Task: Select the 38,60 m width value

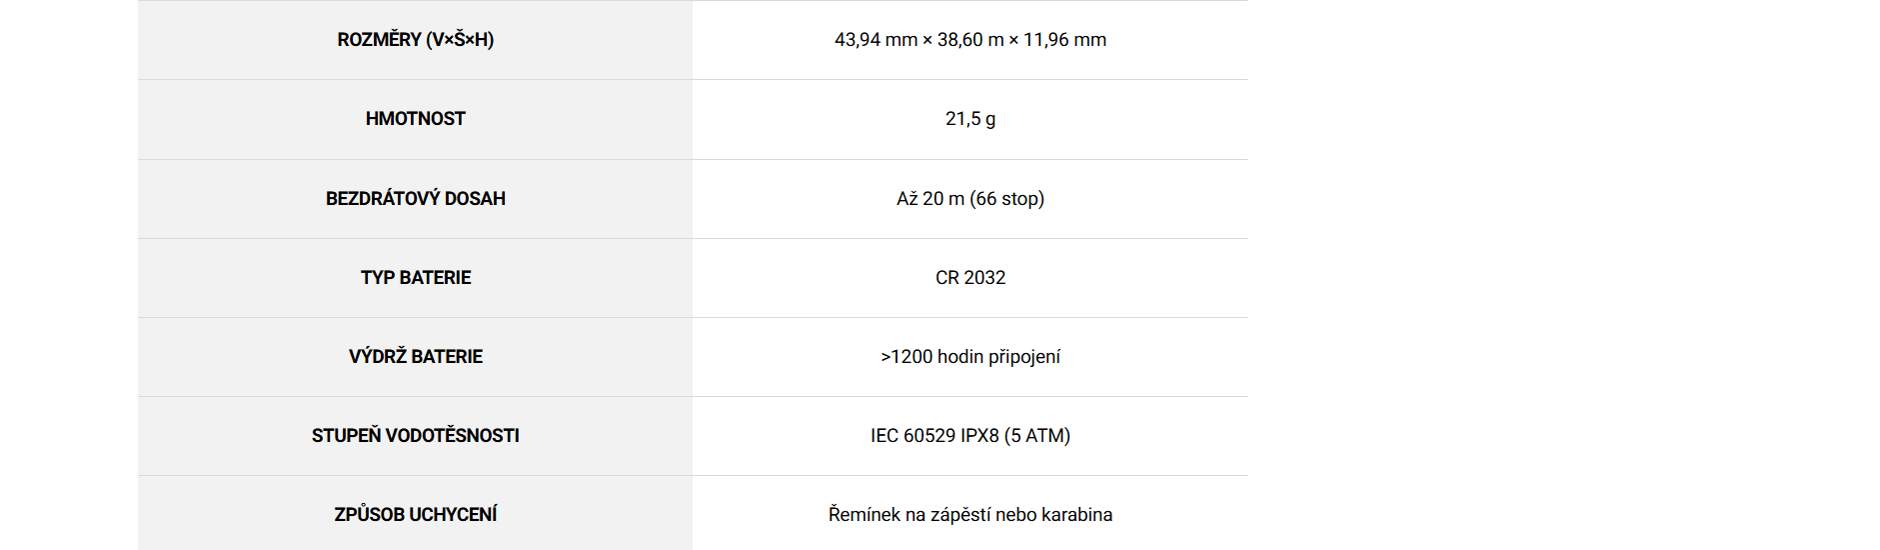Action: pos(970,40)
